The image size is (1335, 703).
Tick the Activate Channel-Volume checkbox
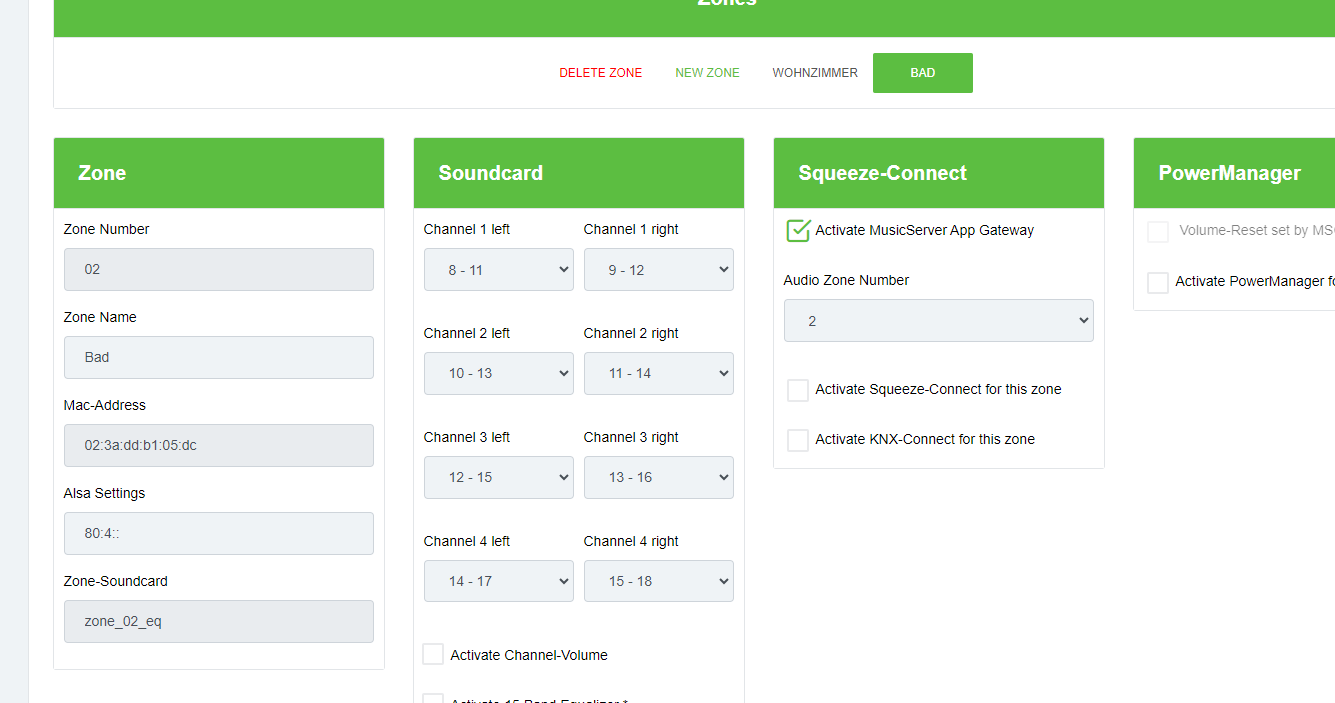(433, 655)
